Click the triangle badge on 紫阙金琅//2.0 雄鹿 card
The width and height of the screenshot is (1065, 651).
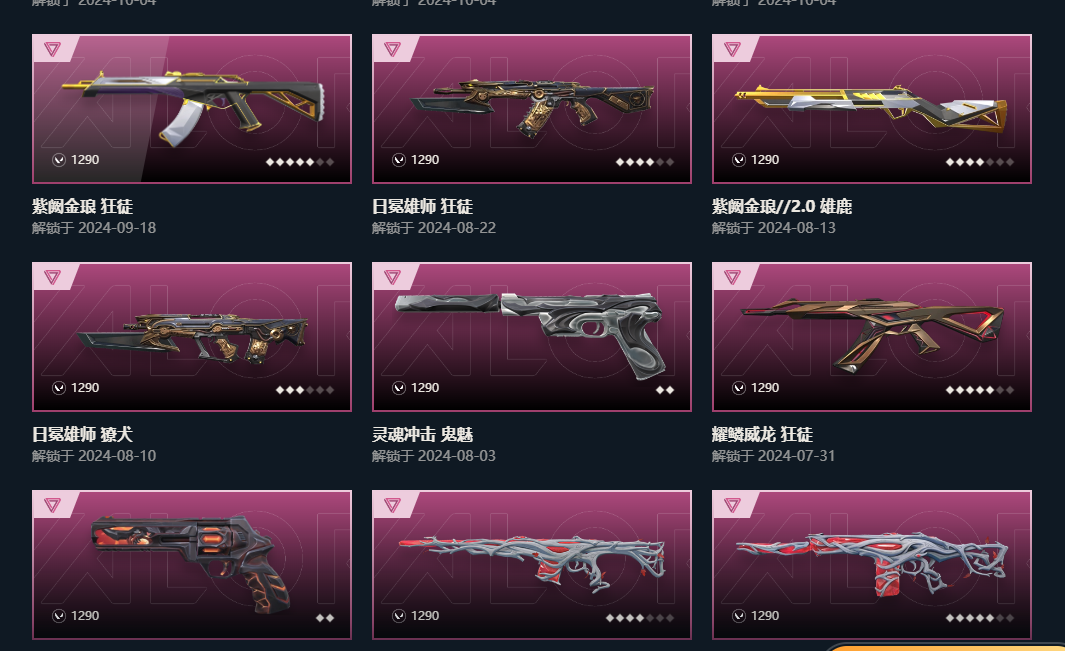[x=732, y=49]
